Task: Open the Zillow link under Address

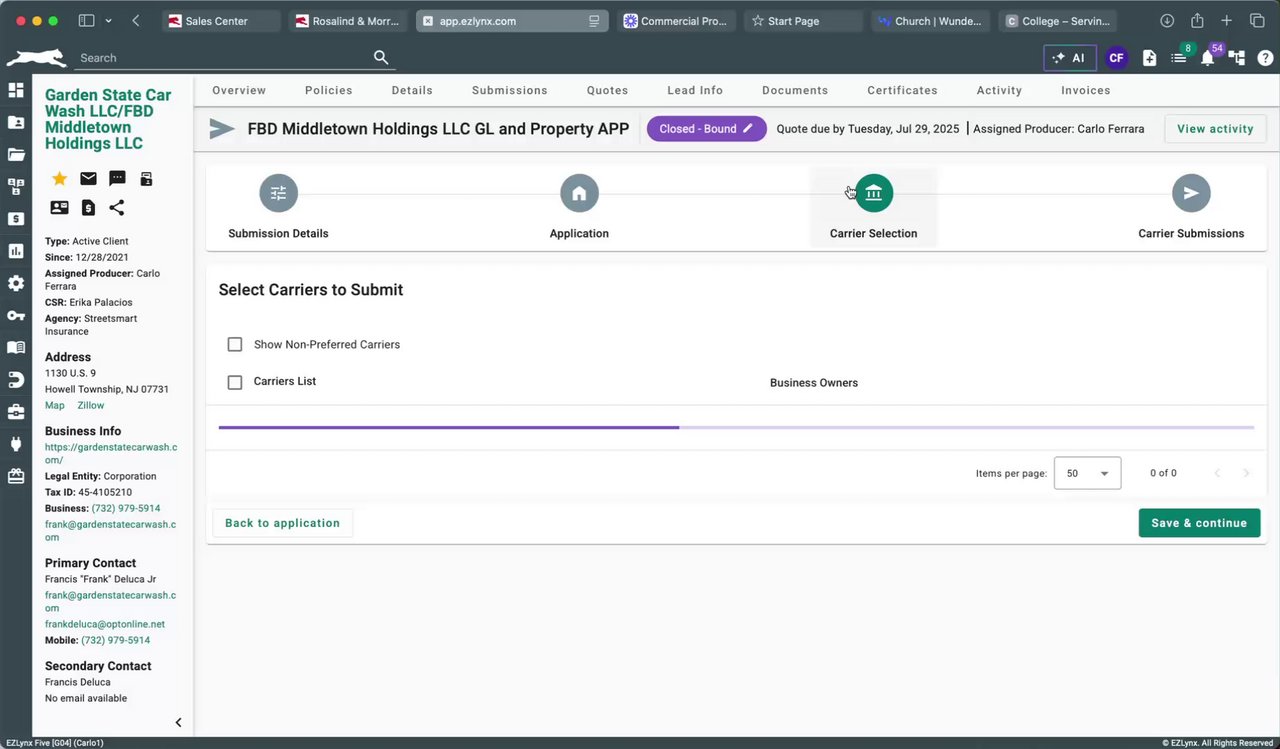Action: pyautogui.click(x=91, y=405)
